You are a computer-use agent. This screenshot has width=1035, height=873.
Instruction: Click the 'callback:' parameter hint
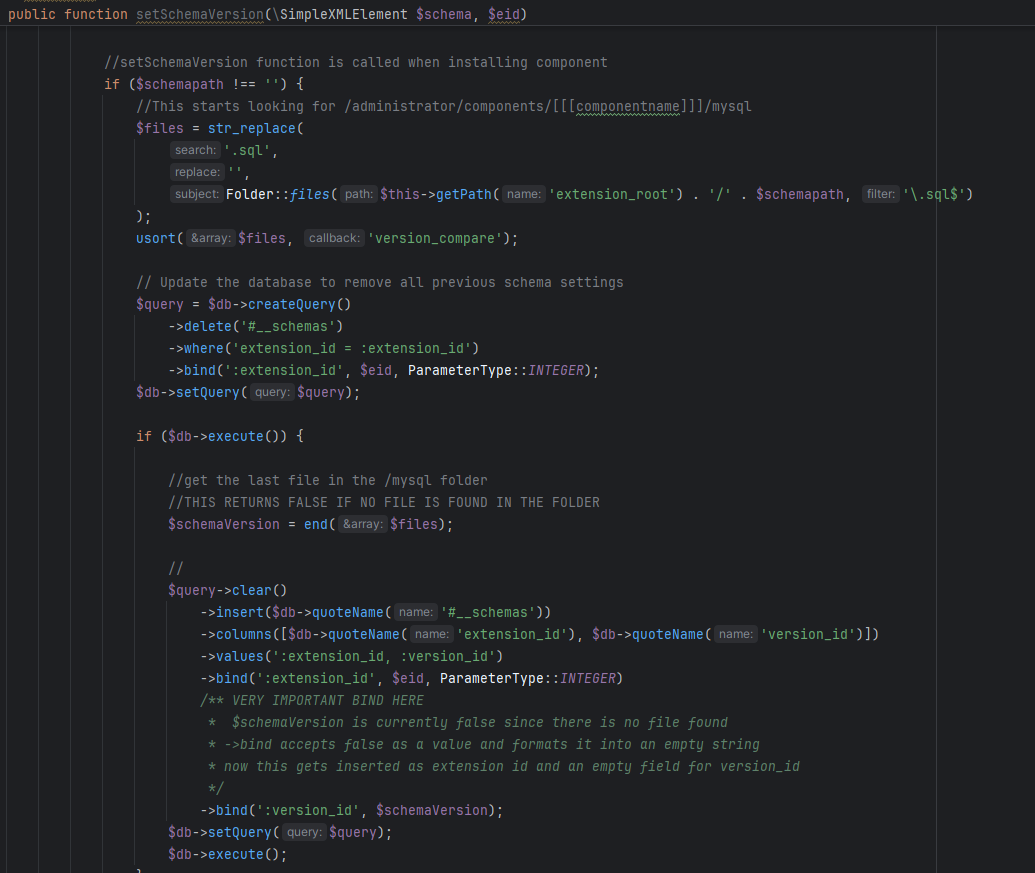335,238
